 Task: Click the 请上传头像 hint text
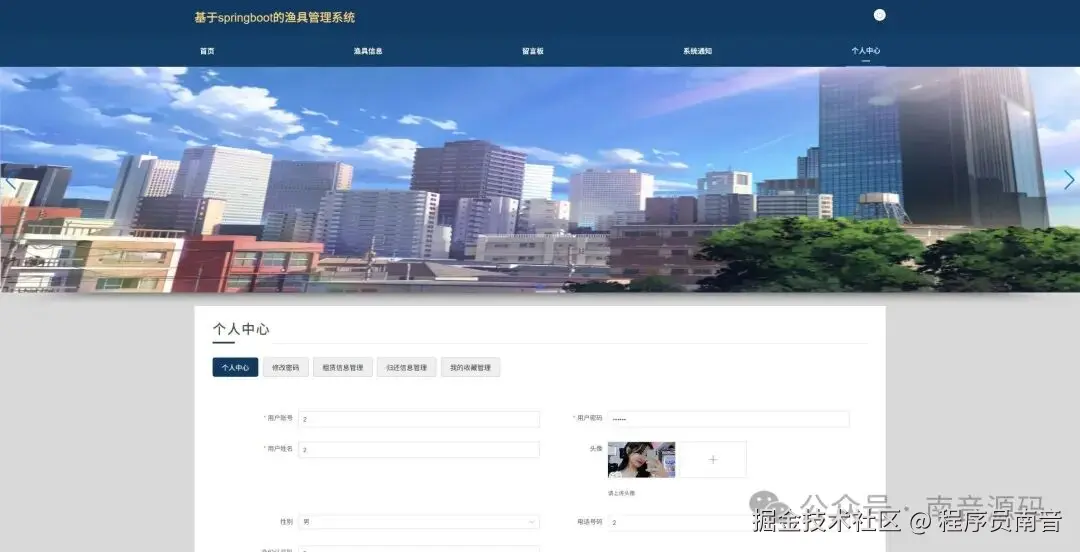point(621,493)
